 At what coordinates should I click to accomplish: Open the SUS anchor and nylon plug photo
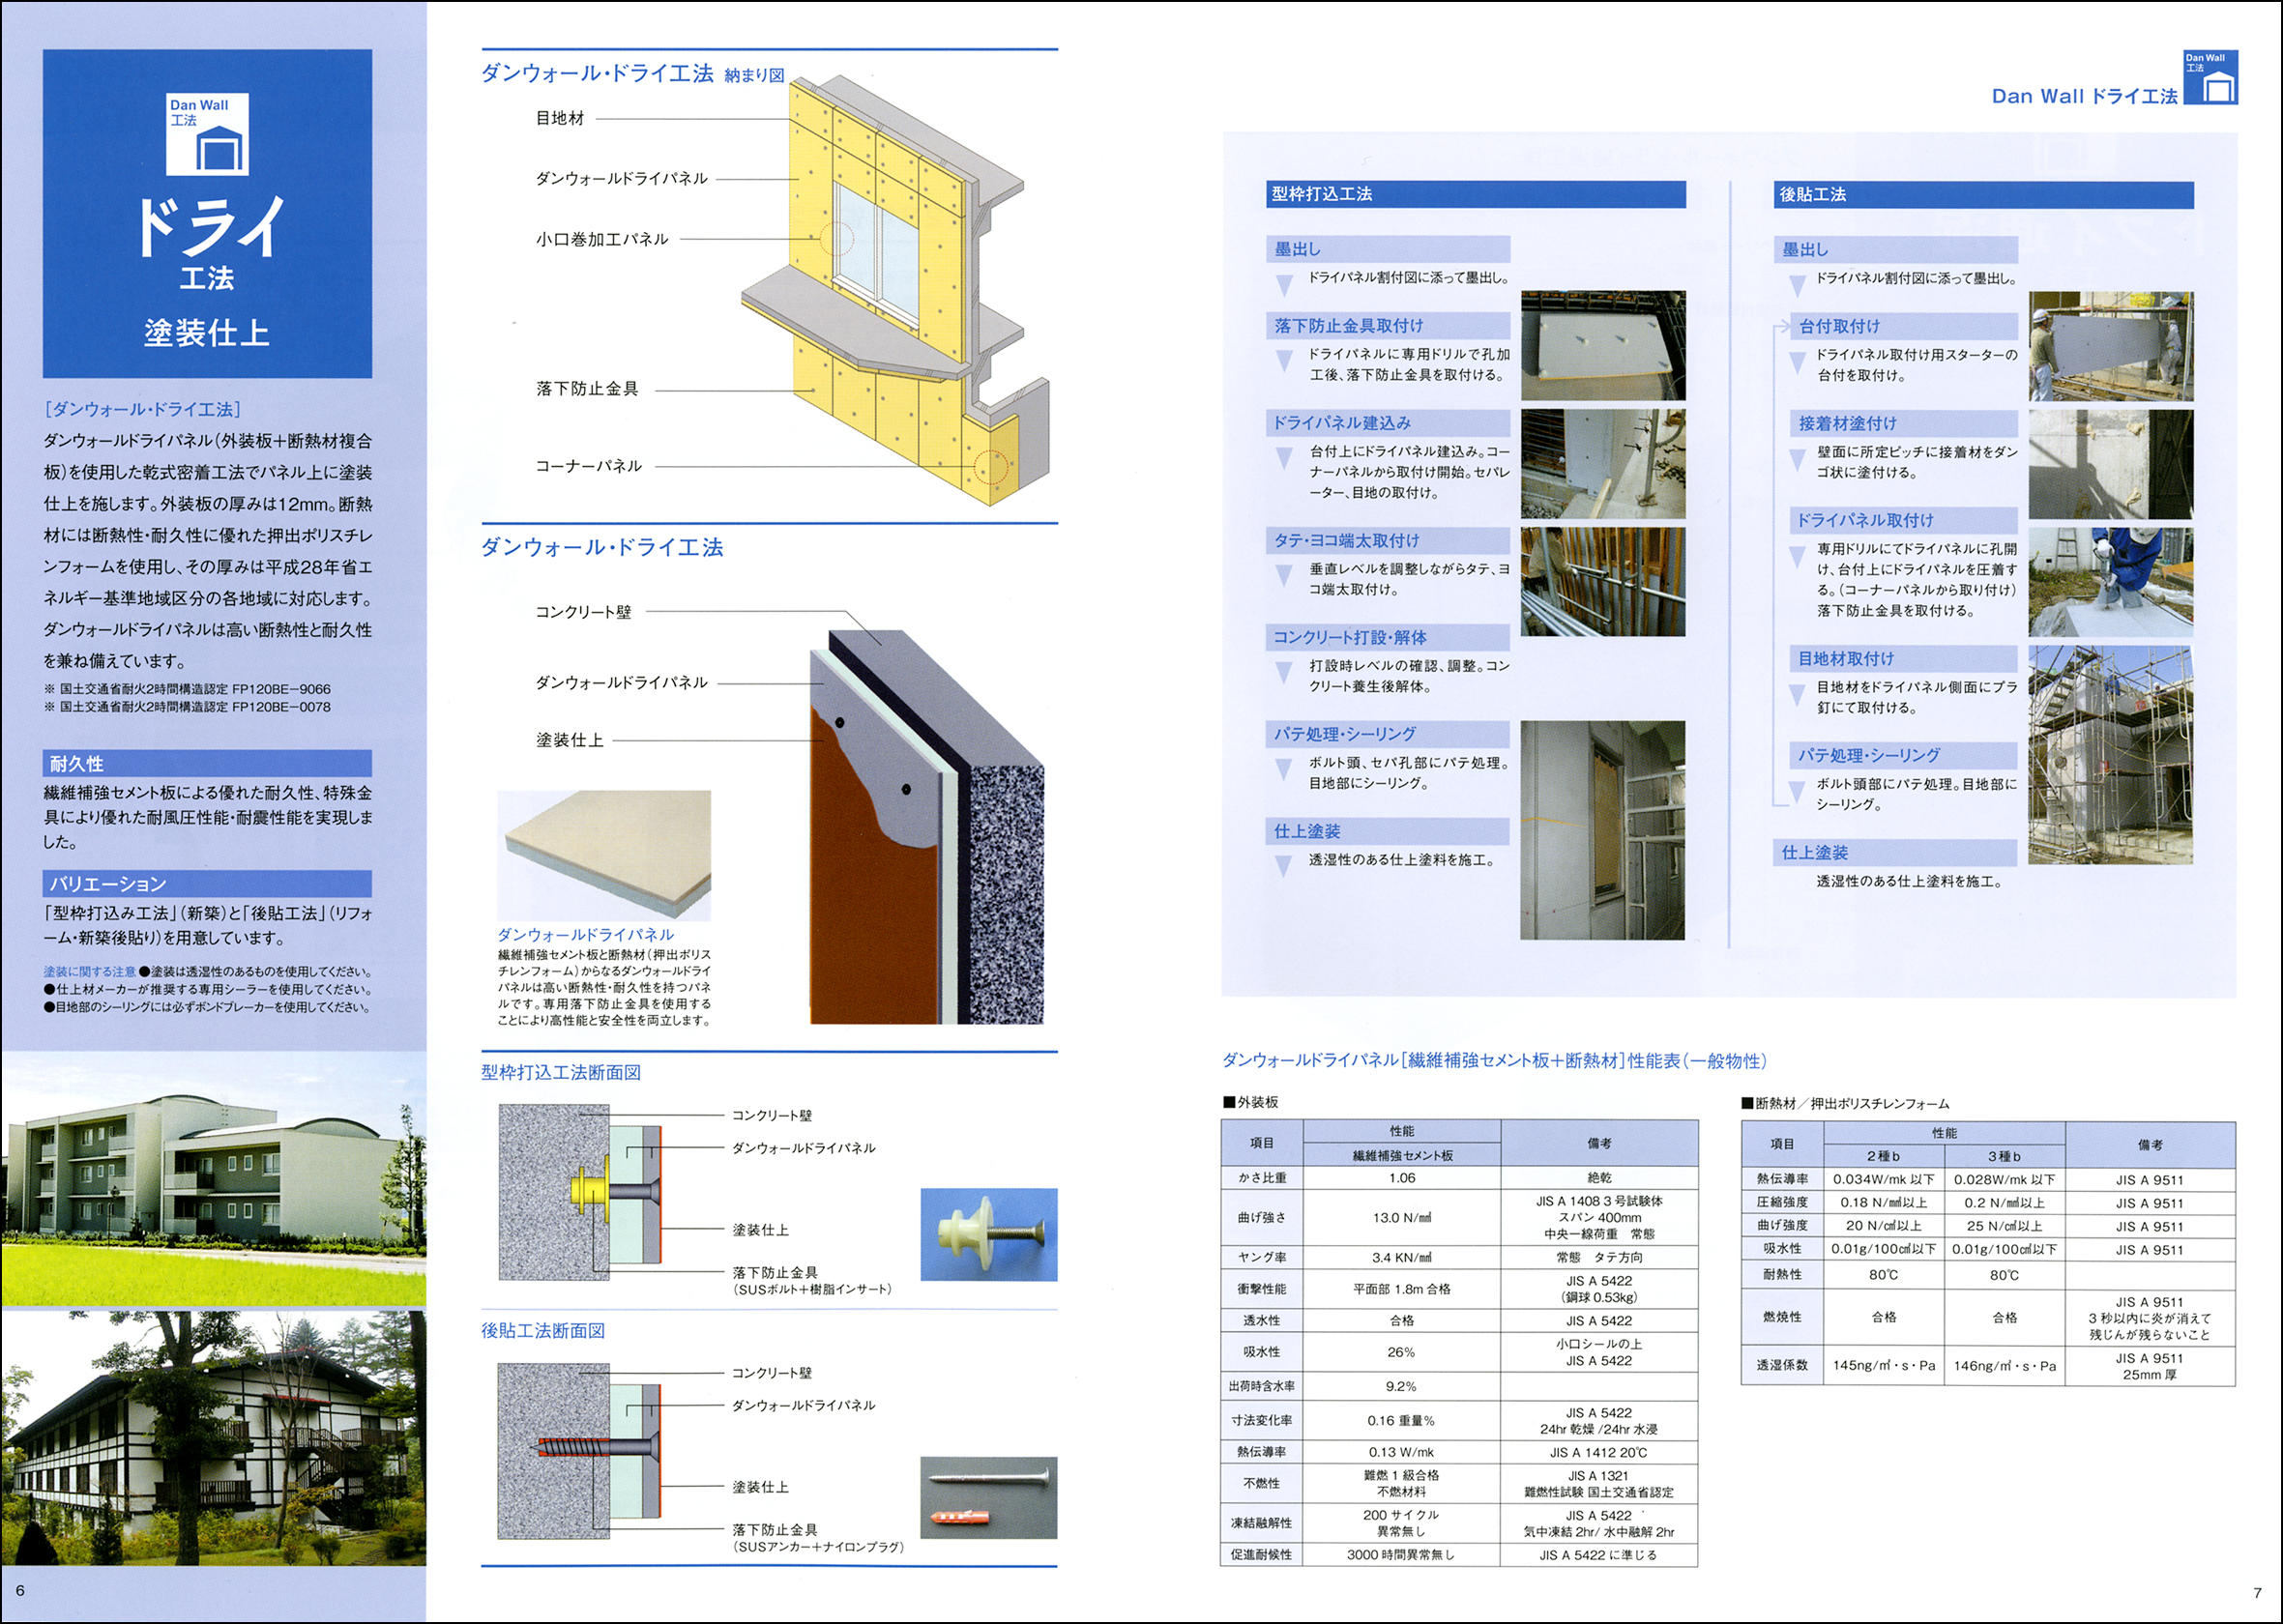[989, 1497]
